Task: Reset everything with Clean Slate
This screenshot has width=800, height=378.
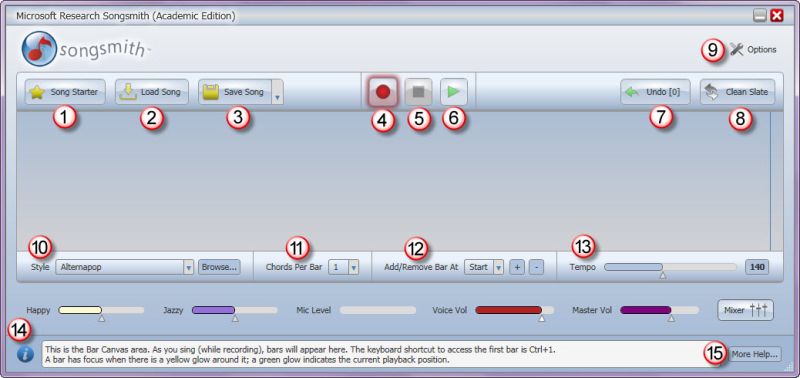Action: (737, 92)
